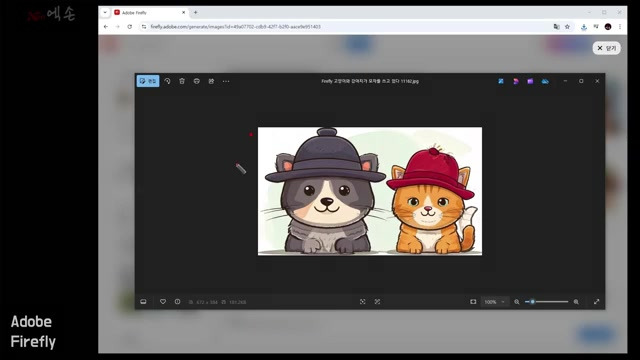Open the media control icon in Chrome toolbar

(596, 27)
